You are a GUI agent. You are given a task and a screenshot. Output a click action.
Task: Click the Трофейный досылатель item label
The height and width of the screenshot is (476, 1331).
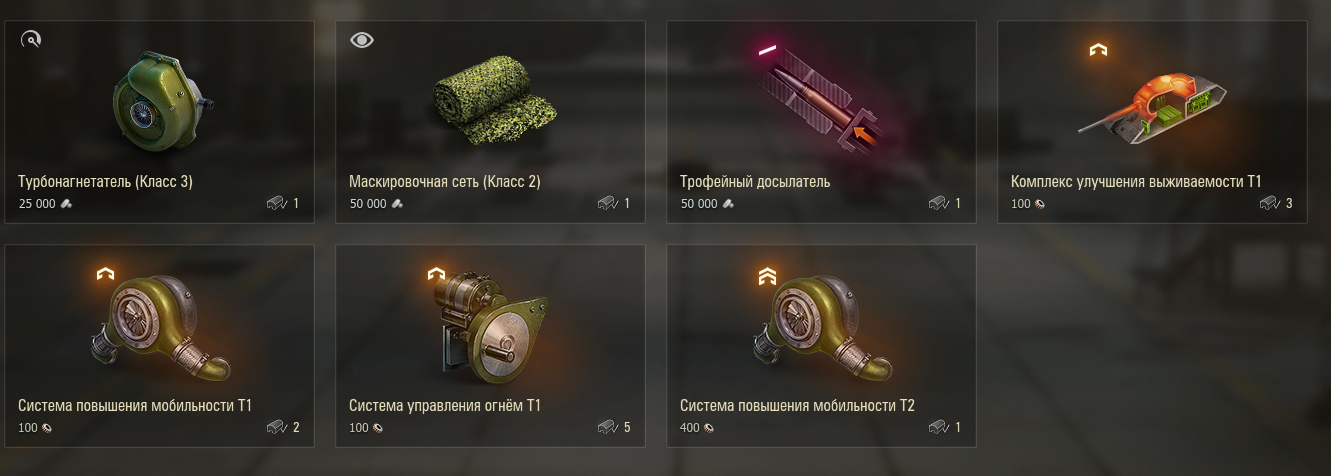coord(755,182)
